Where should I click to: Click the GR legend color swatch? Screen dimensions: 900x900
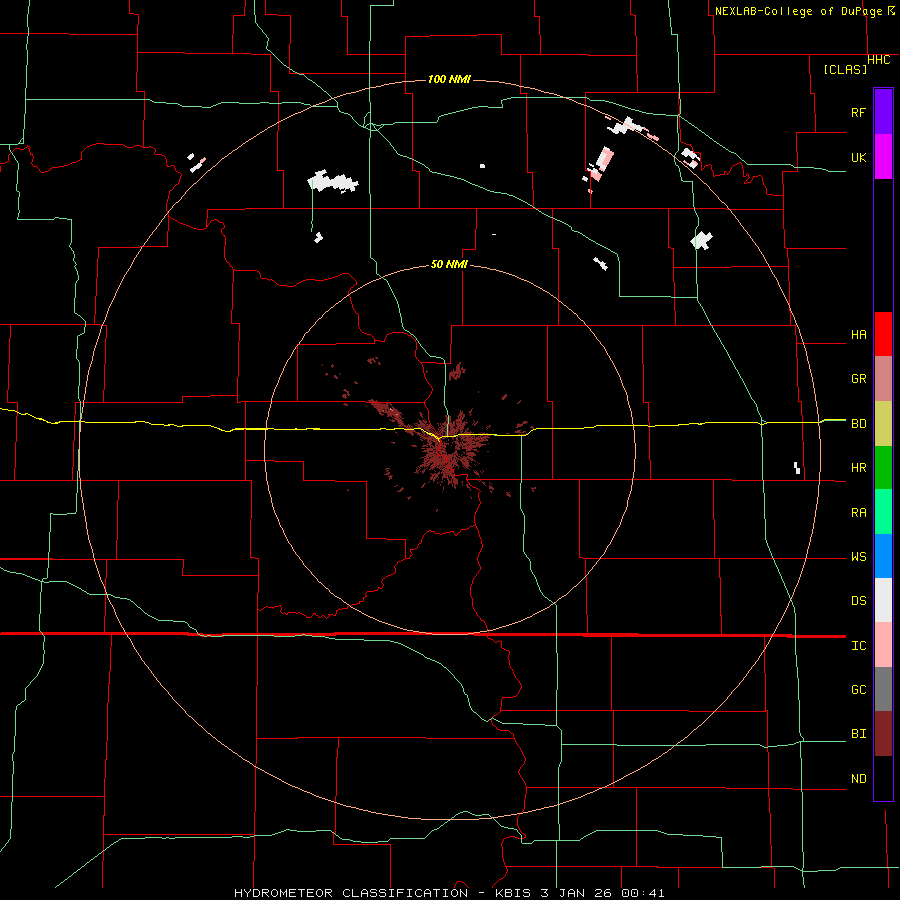883,378
